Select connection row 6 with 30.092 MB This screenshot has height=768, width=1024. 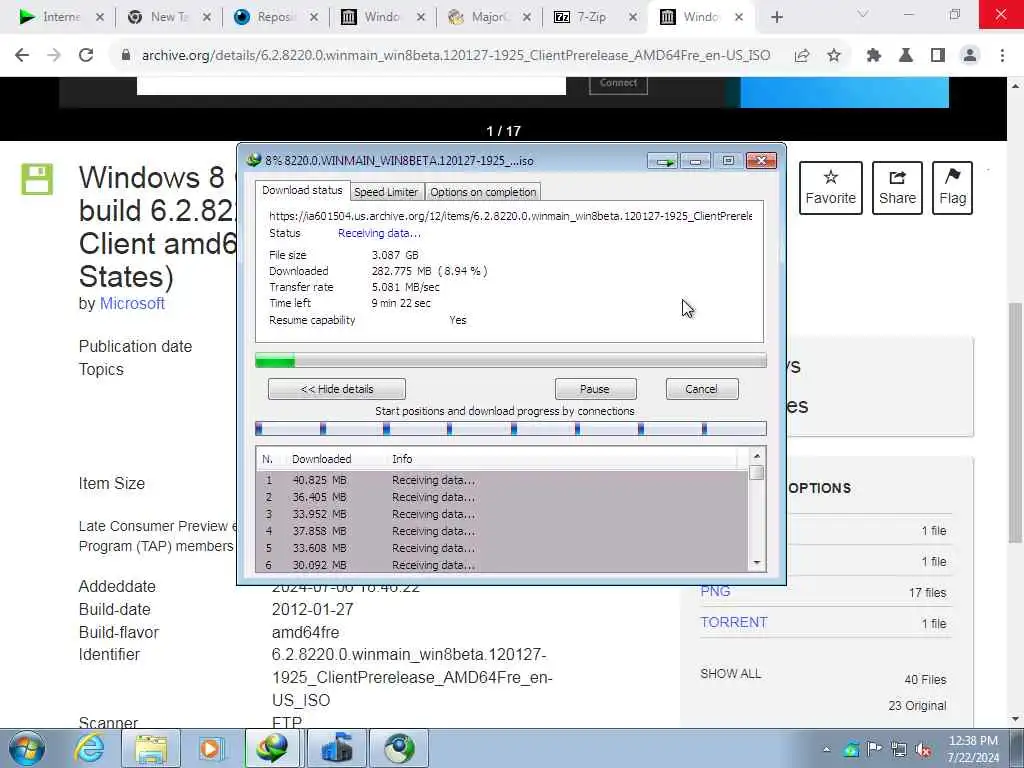502,565
